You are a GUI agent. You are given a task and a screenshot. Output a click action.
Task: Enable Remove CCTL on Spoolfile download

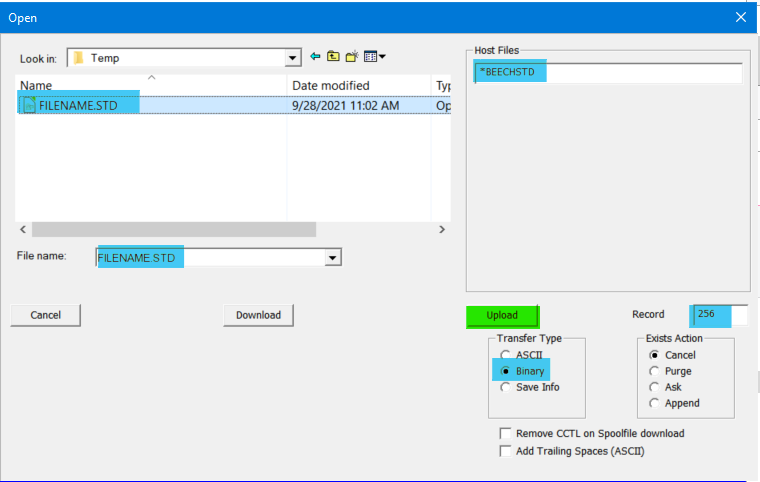(x=505, y=433)
